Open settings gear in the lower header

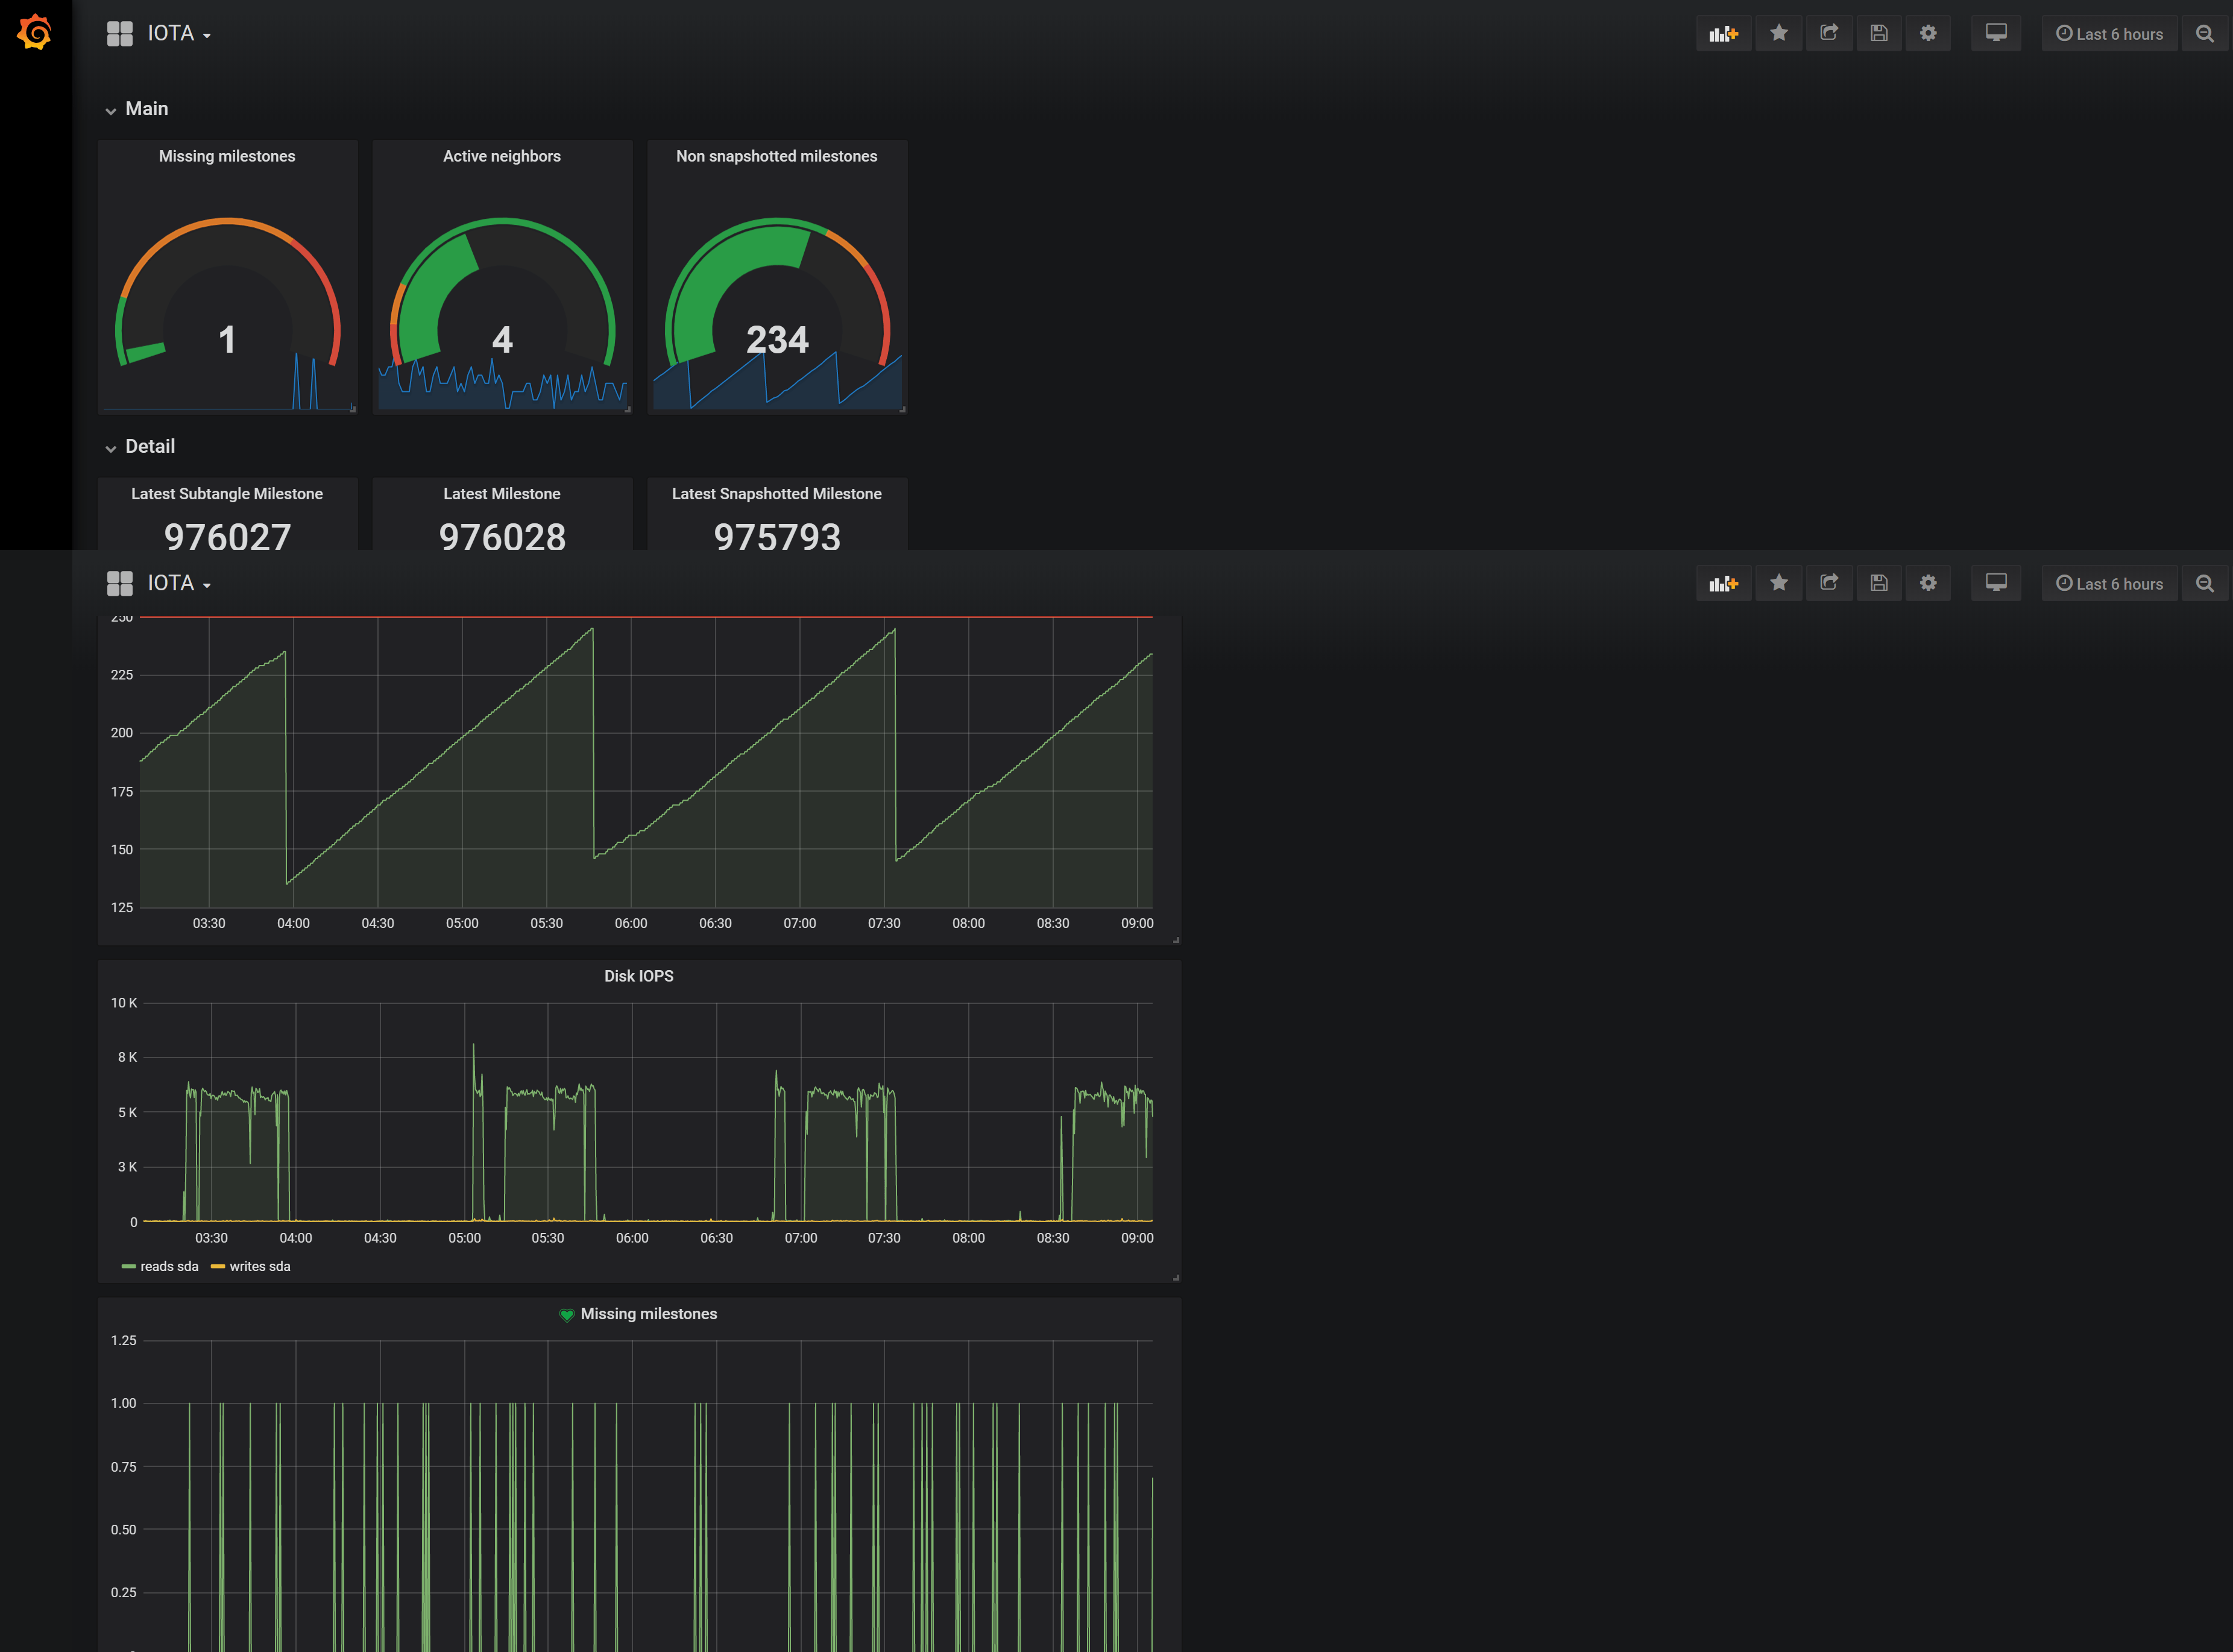1928,583
